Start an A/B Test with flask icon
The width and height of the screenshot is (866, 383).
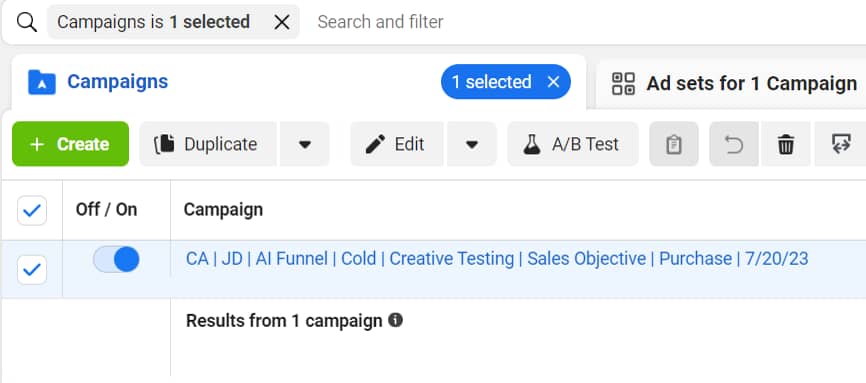[x=573, y=144]
